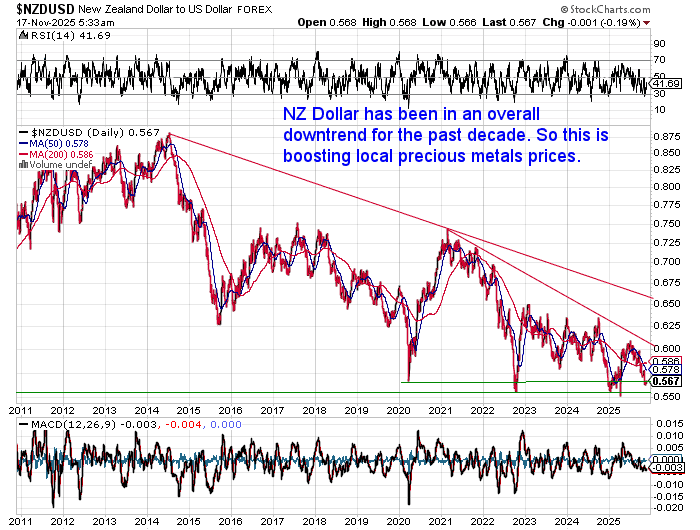Click the 'RSI(14) 41.69' panel label
Viewport: 700px width, 530px height.
click(71, 35)
